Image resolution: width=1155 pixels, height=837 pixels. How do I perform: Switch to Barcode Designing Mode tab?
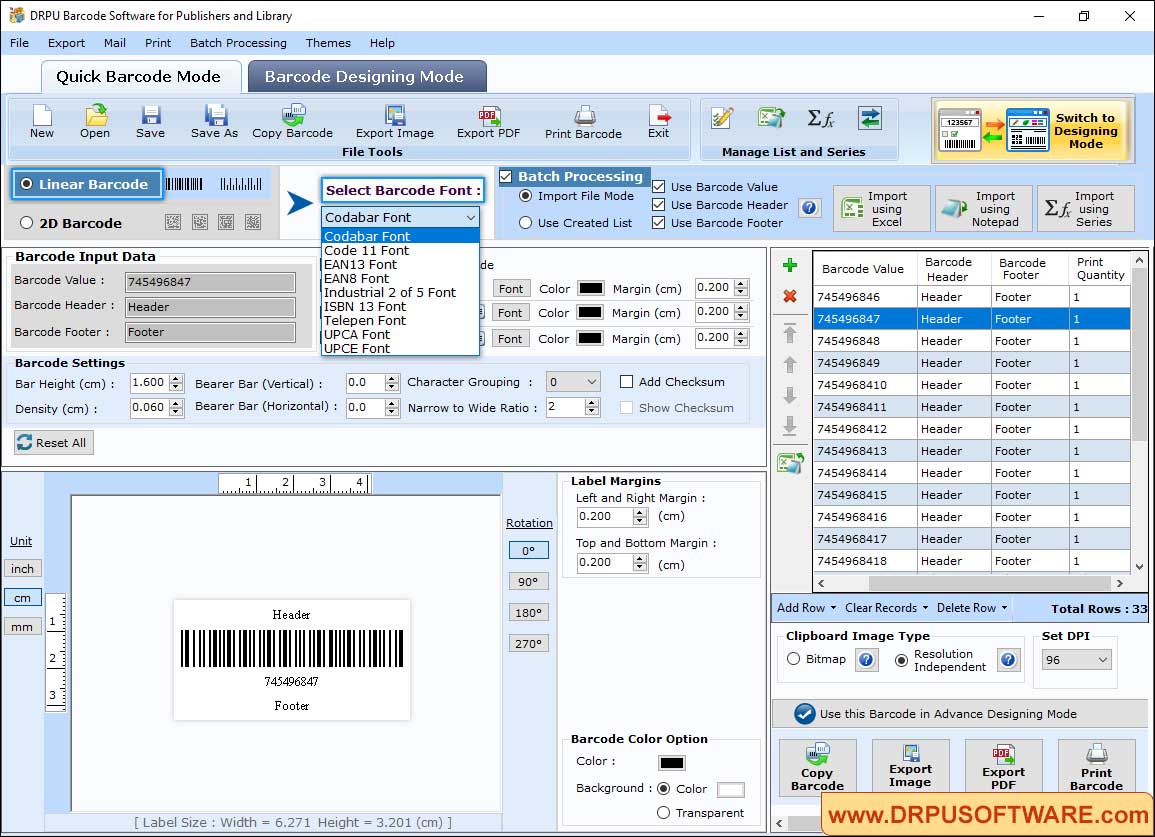[366, 77]
